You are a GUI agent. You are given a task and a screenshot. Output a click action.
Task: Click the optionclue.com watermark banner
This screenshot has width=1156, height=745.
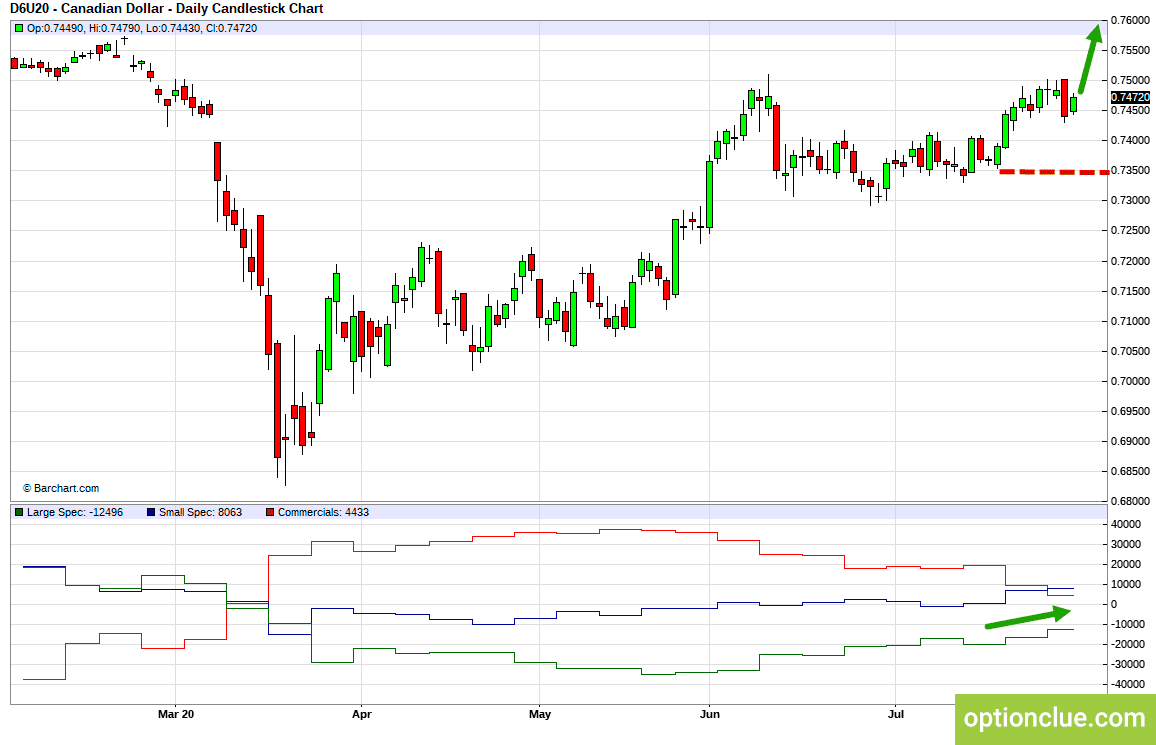(1055, 718)
